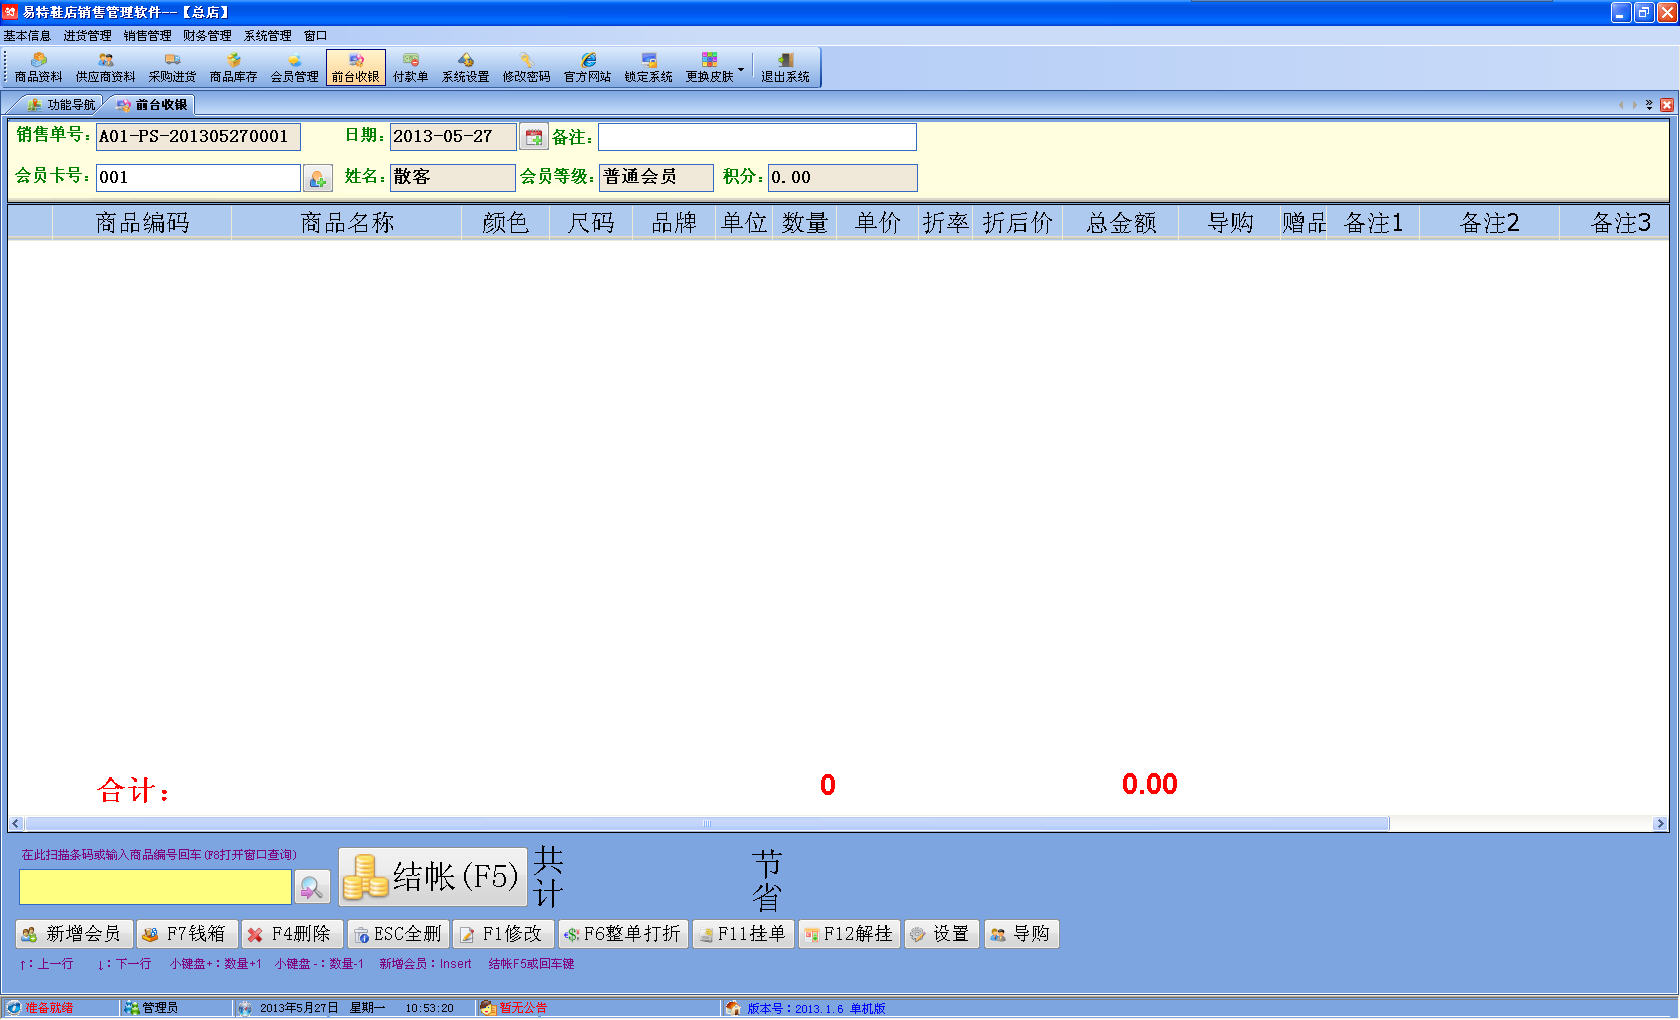The height and width of the screenshot is (1020, 1680).
Task: Click the 备注 input field
Action: 757,137
